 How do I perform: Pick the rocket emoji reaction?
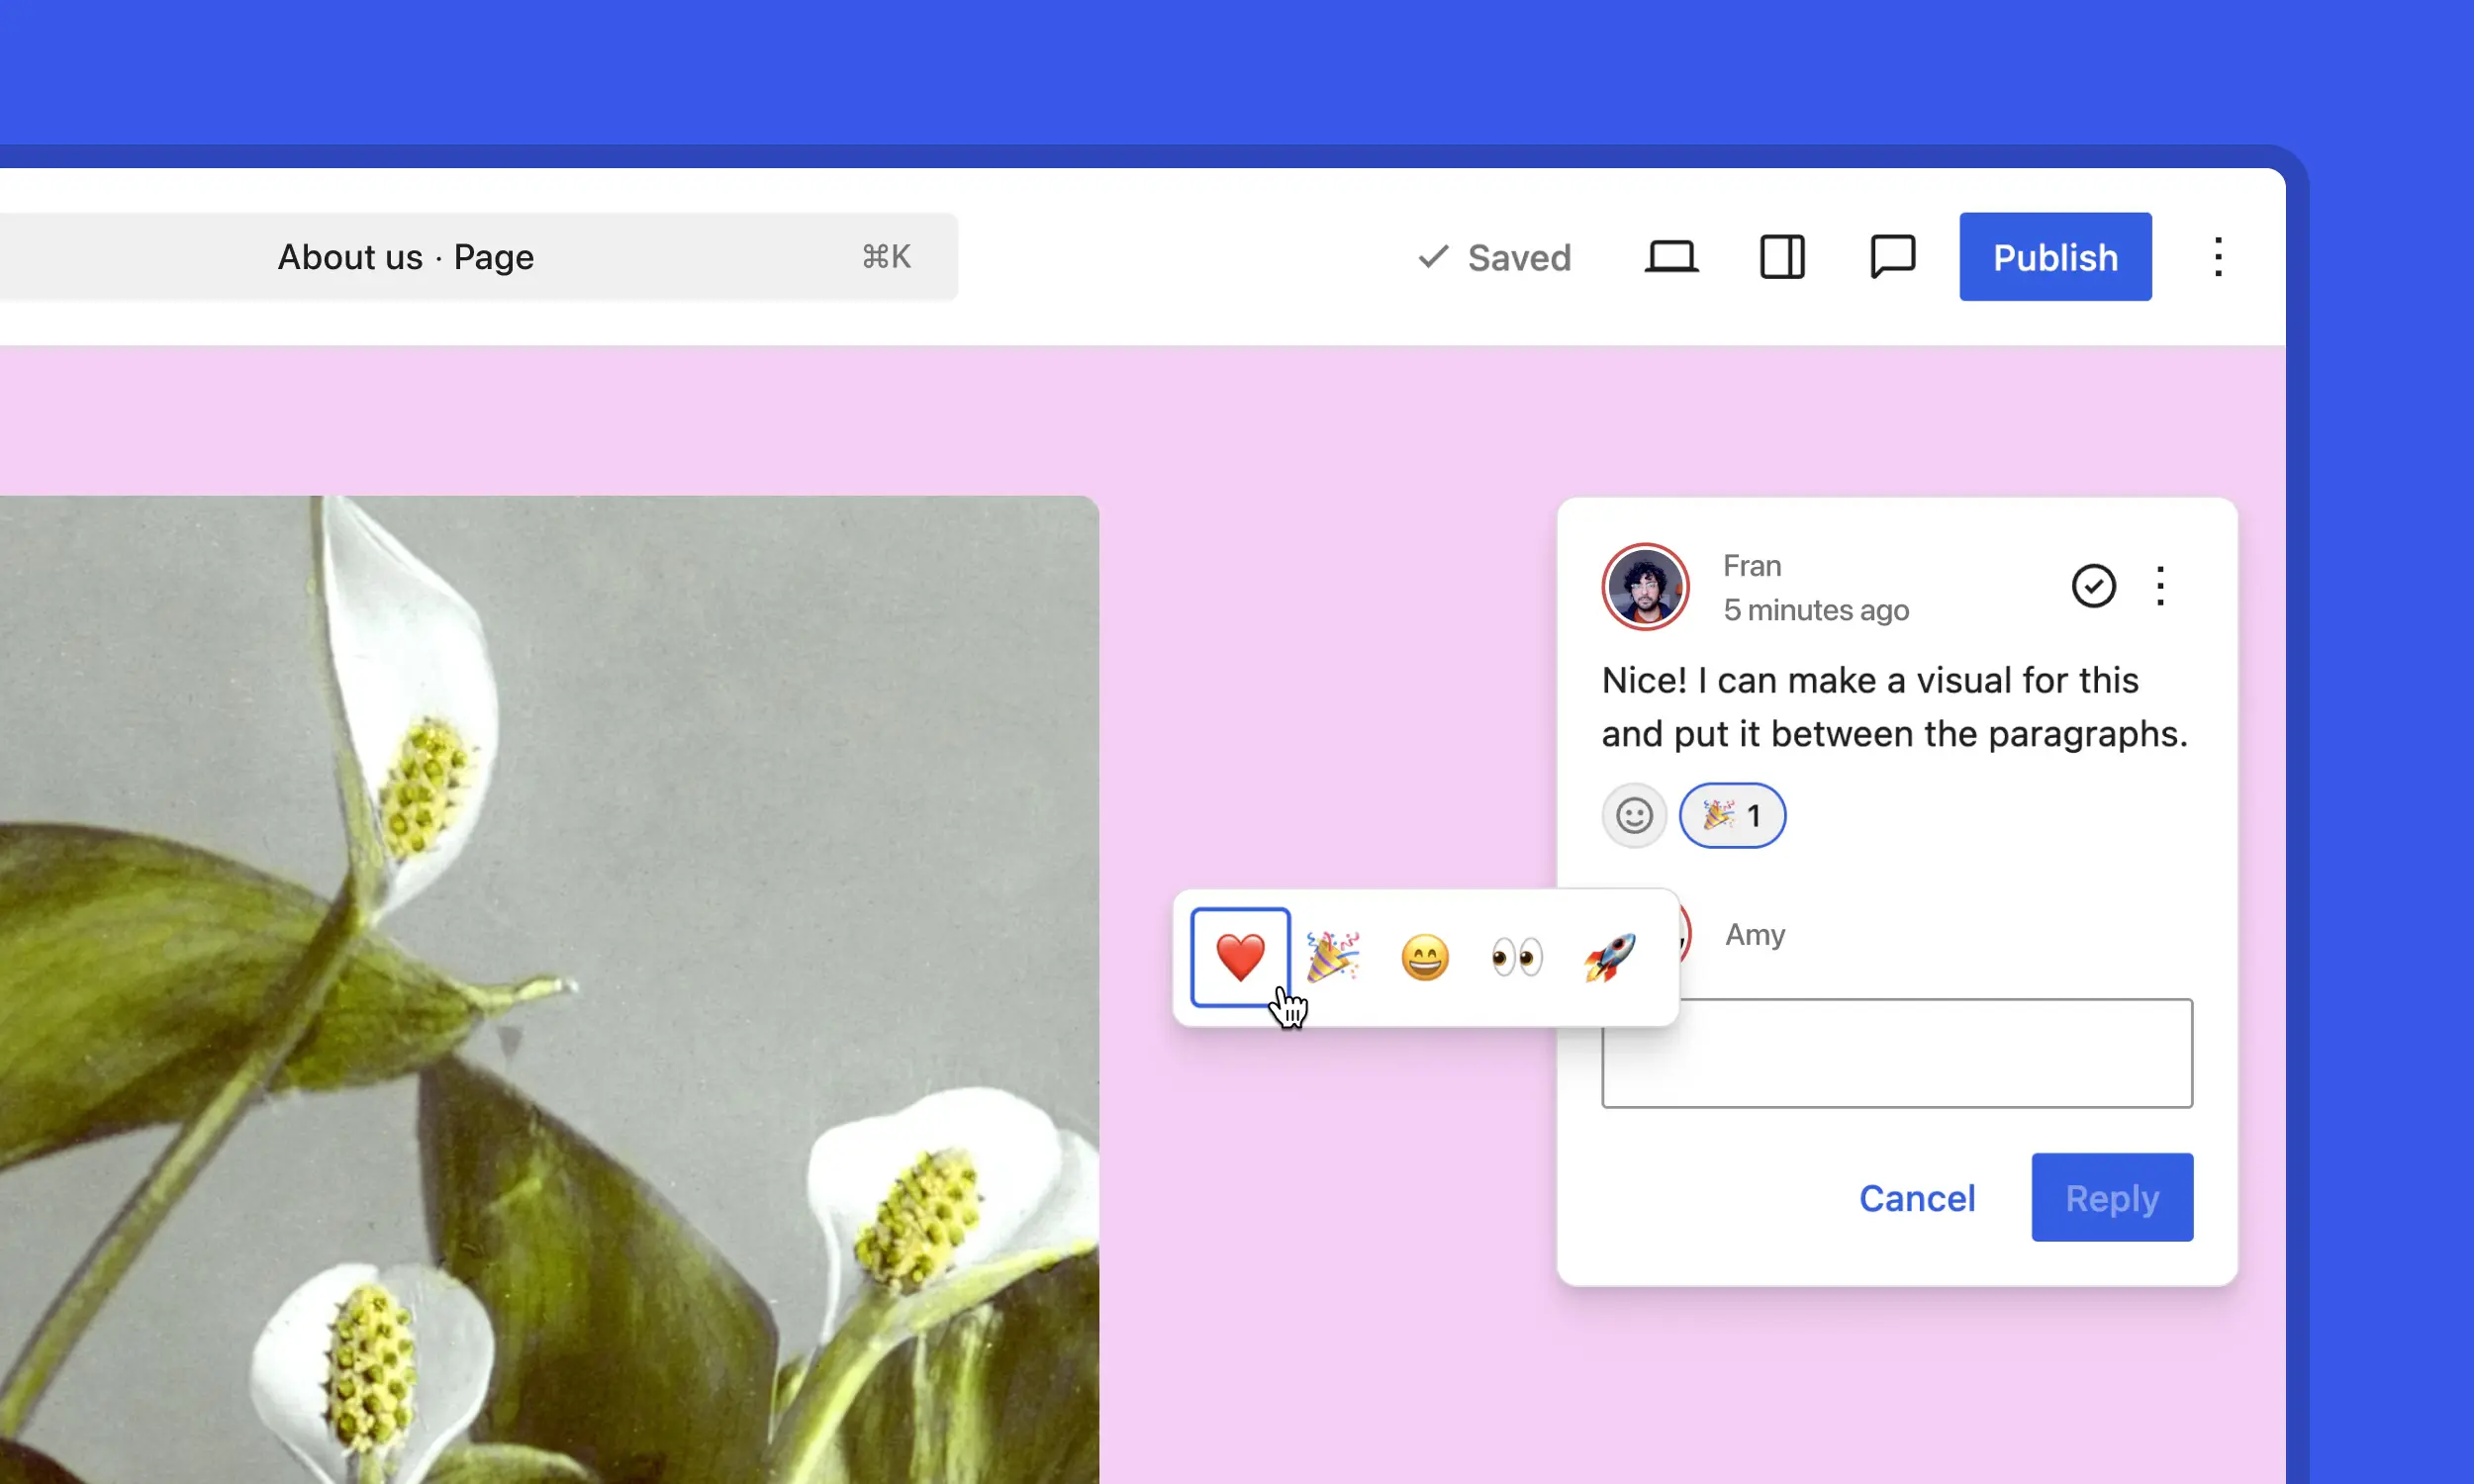[x=1609, y=957]
